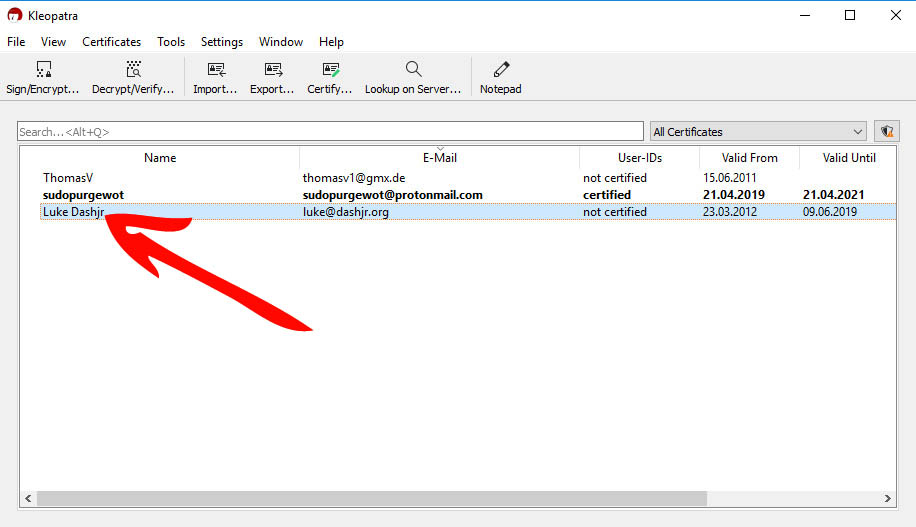Open the File menu

point(16,42)
